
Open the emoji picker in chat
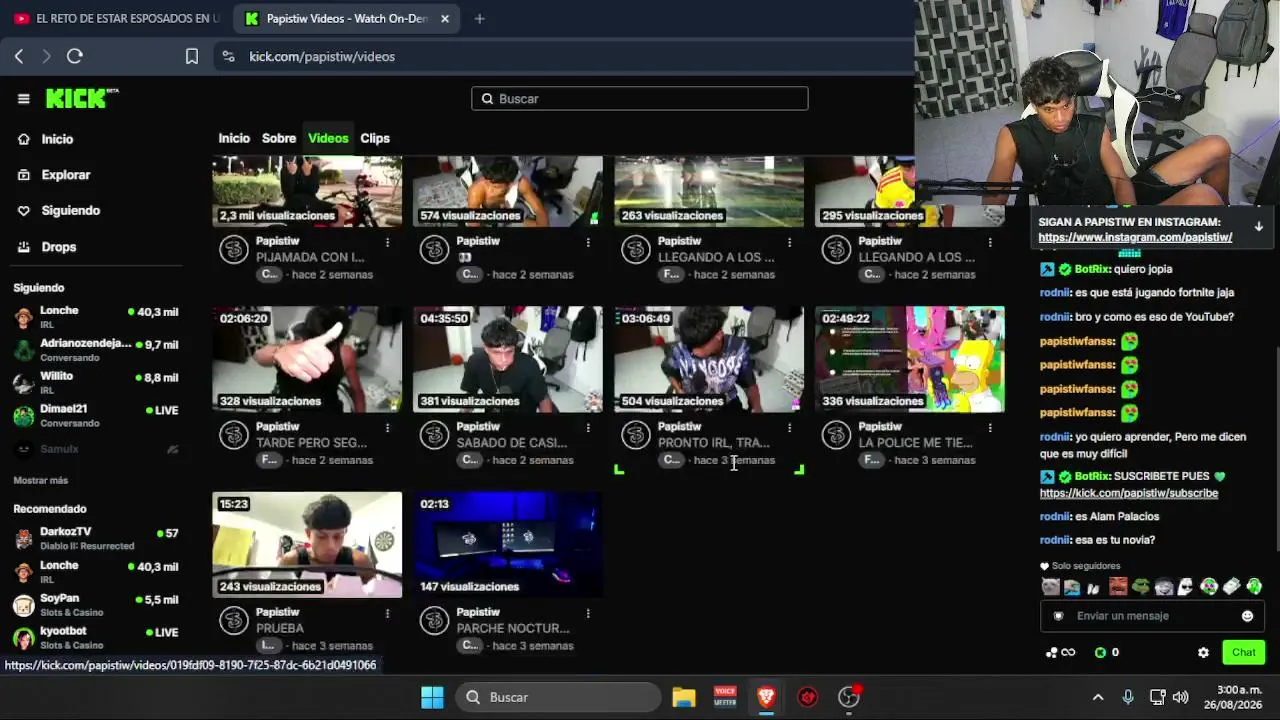click(x=1247, y=616)
